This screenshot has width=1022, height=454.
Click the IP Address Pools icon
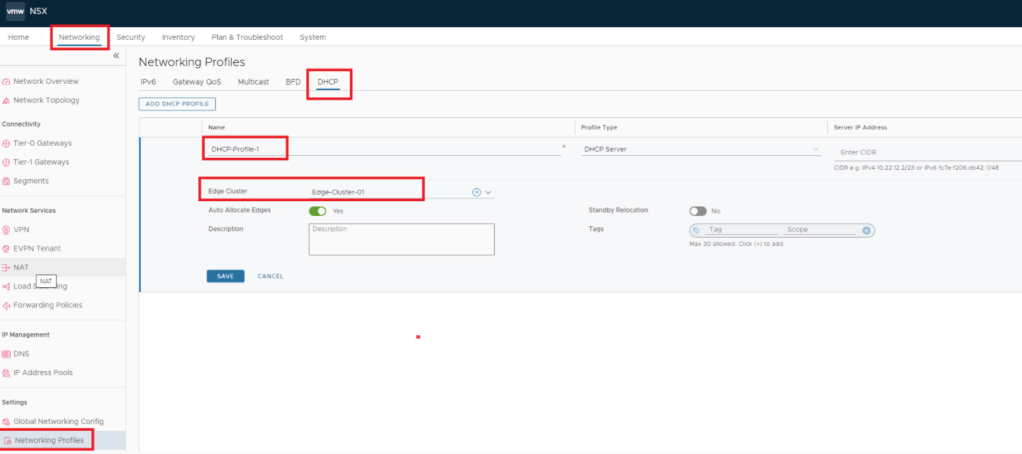[x=7, y=373]
